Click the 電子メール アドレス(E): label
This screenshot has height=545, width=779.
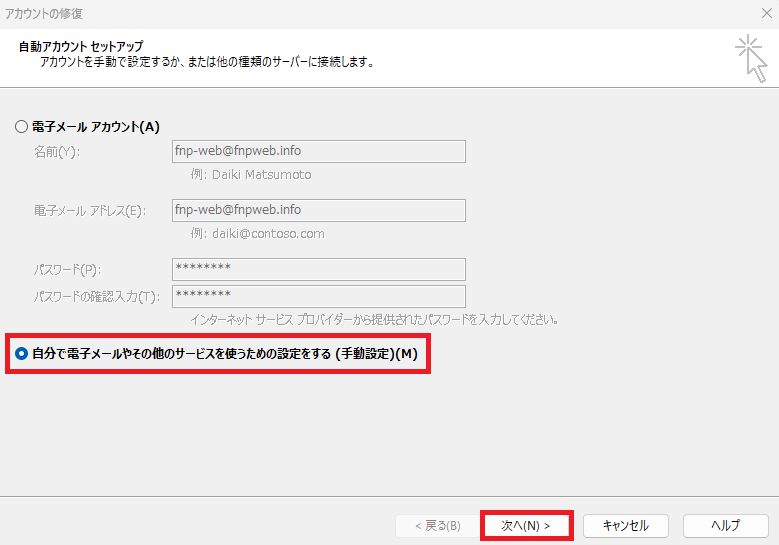(90, 211)
